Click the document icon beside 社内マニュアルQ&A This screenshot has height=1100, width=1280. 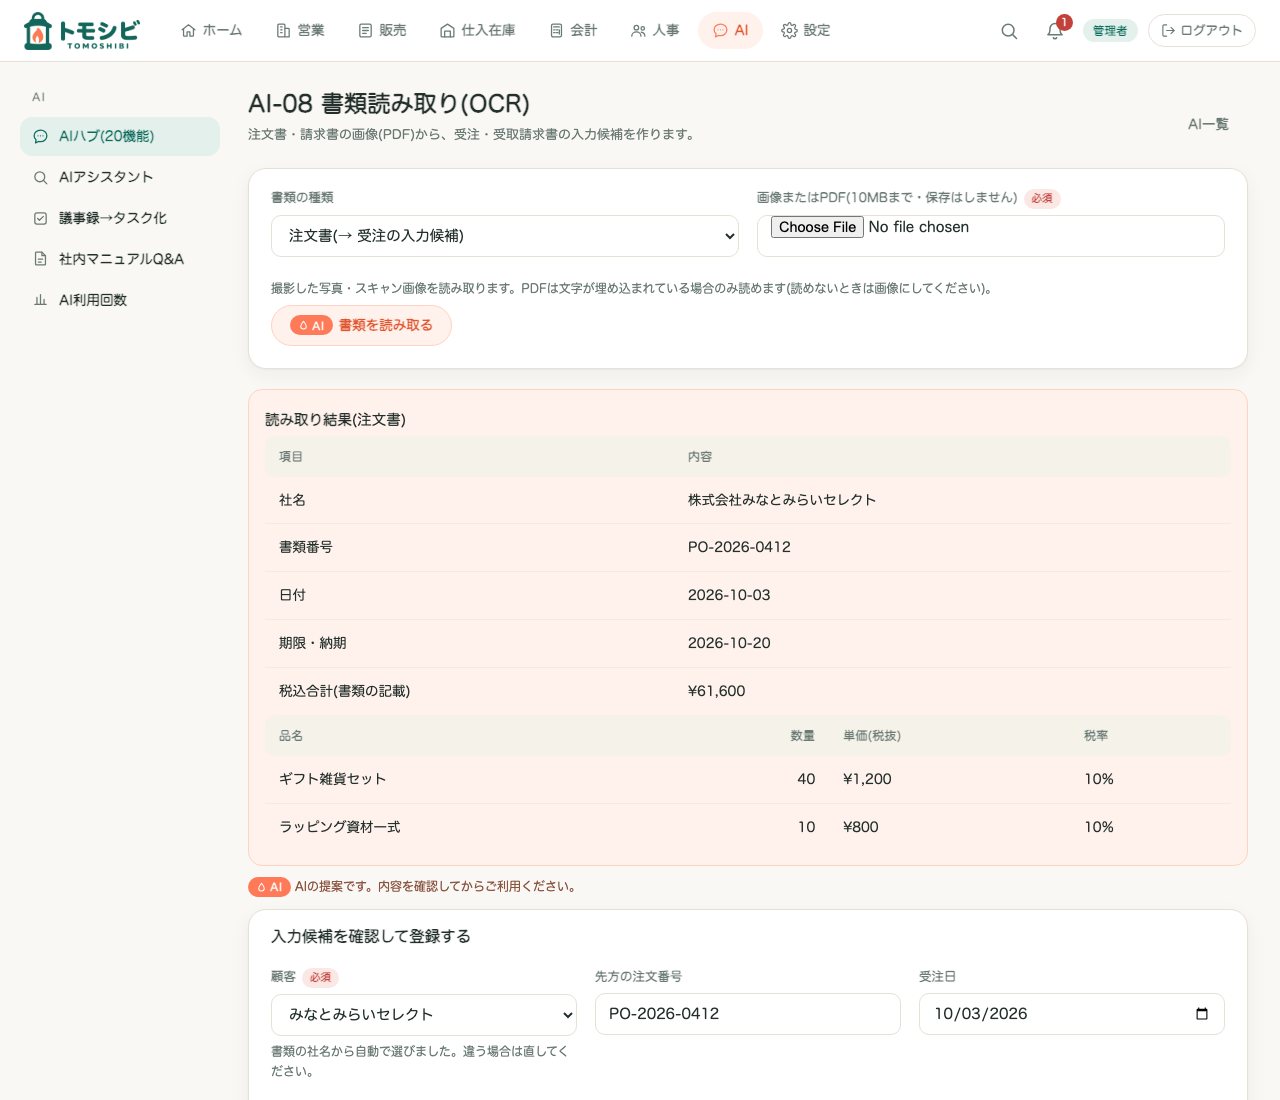pyautogui.click(x=41, y=259)
